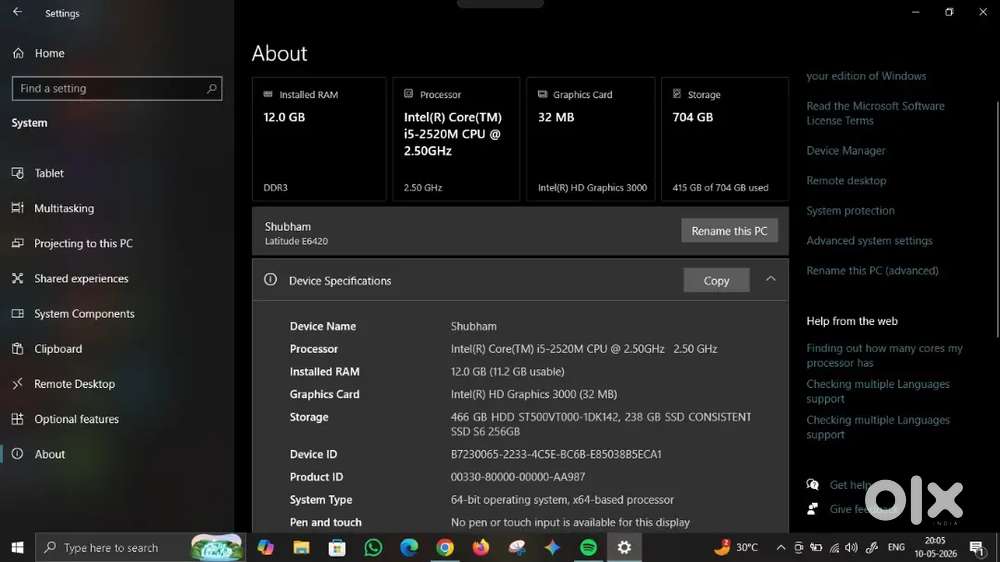Click the battery icon in system tray
This screenshot has width=1000, height=562.
tap(816, 547)
